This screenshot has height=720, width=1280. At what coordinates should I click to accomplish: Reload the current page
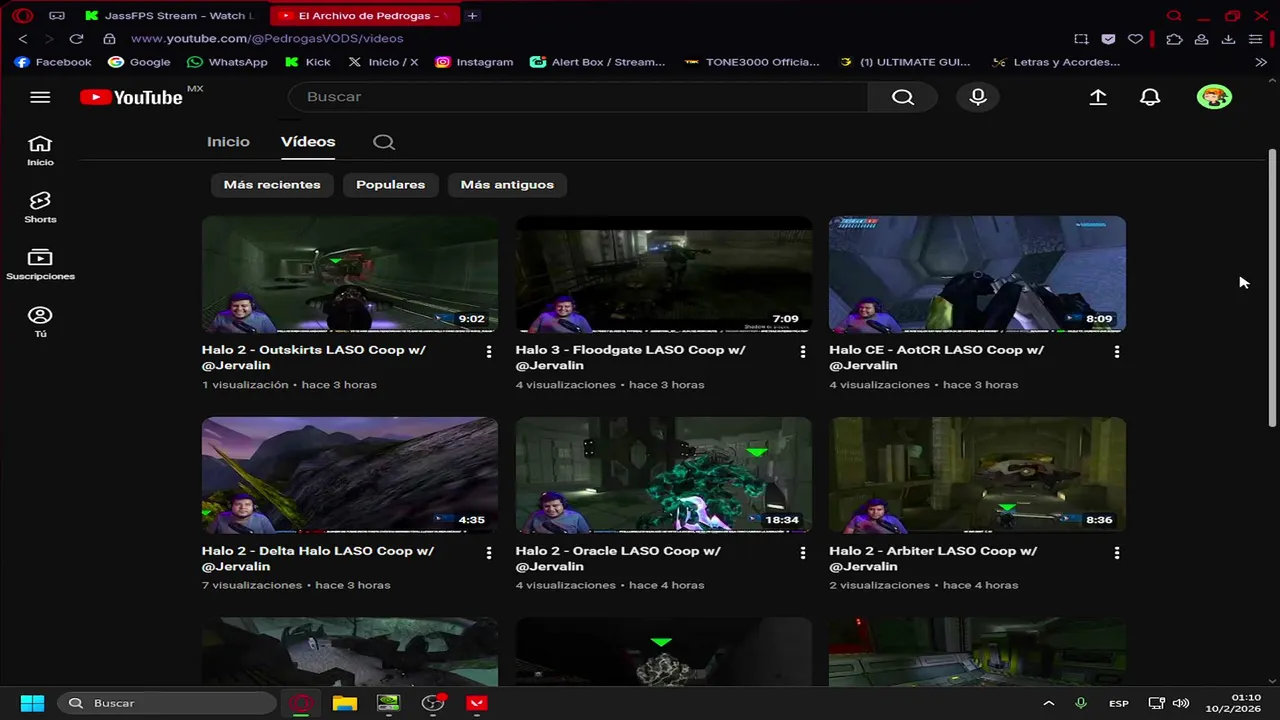[76, 39]
